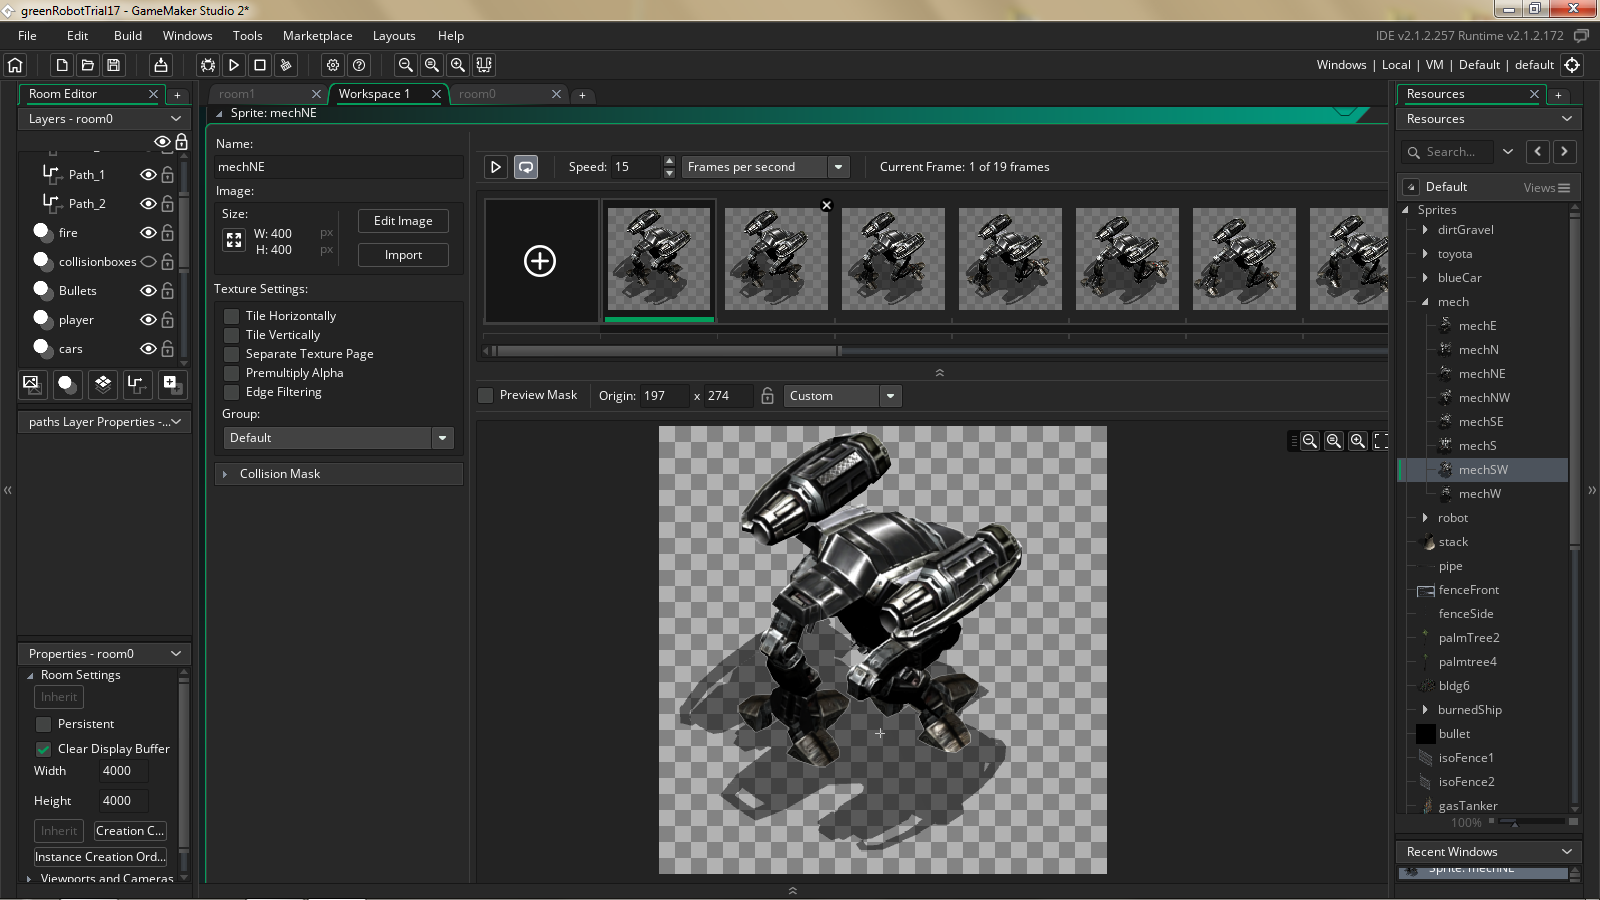Open Game Options gear icon in toolbar
The height and width of the screenshot is (900, 1600).
click(333, 65)
